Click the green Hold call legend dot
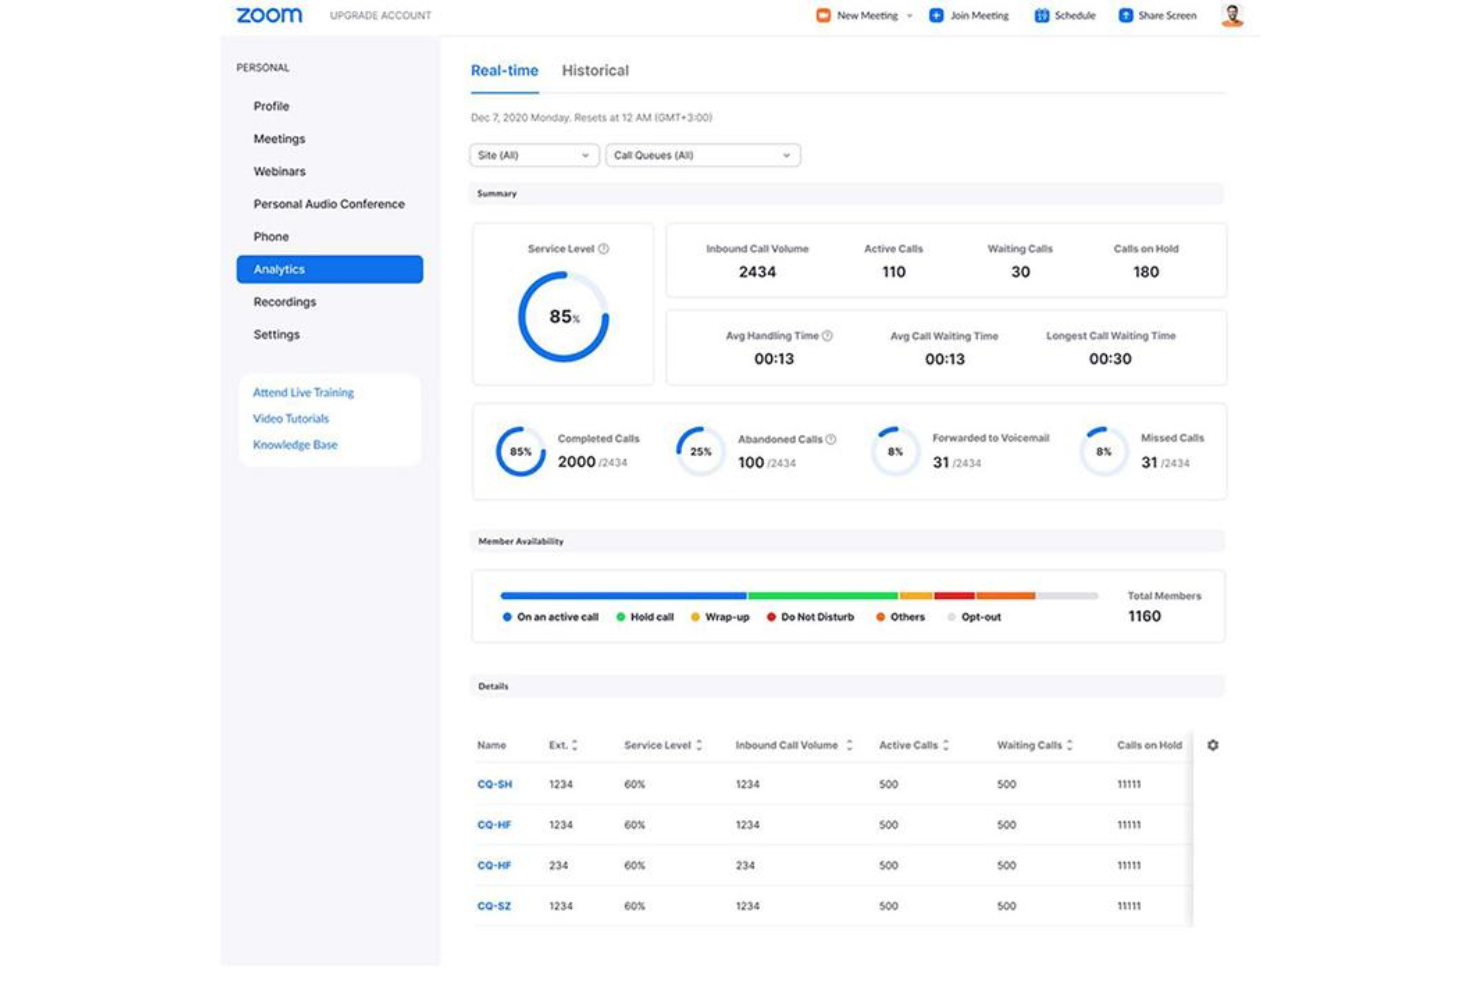 pos(621,617)
